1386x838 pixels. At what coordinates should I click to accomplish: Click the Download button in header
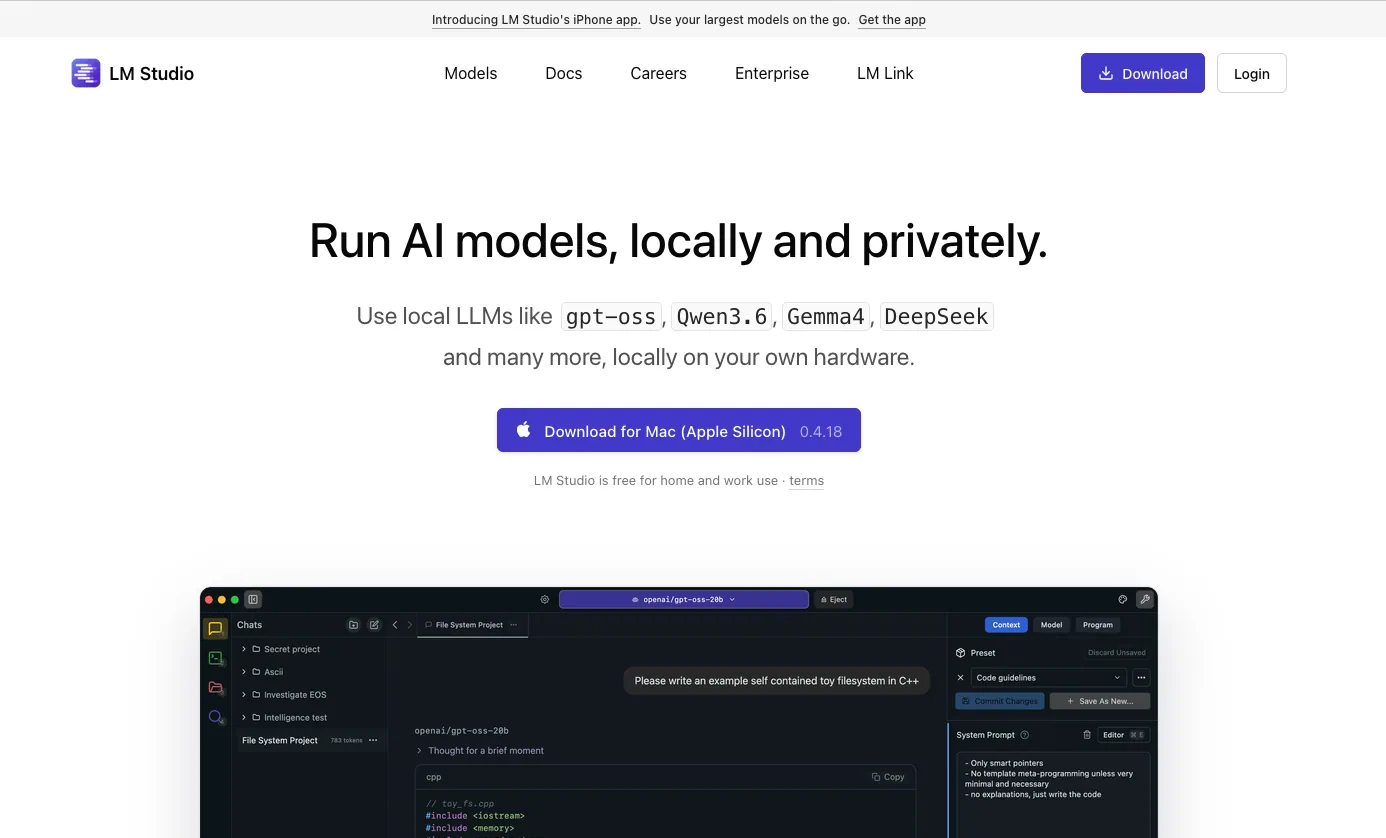1143,73
